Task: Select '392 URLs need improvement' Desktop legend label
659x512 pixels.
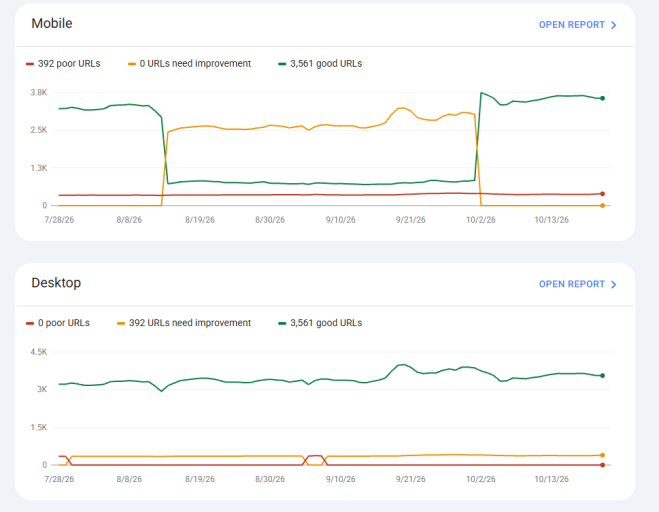Action: [x=190, y=323]
